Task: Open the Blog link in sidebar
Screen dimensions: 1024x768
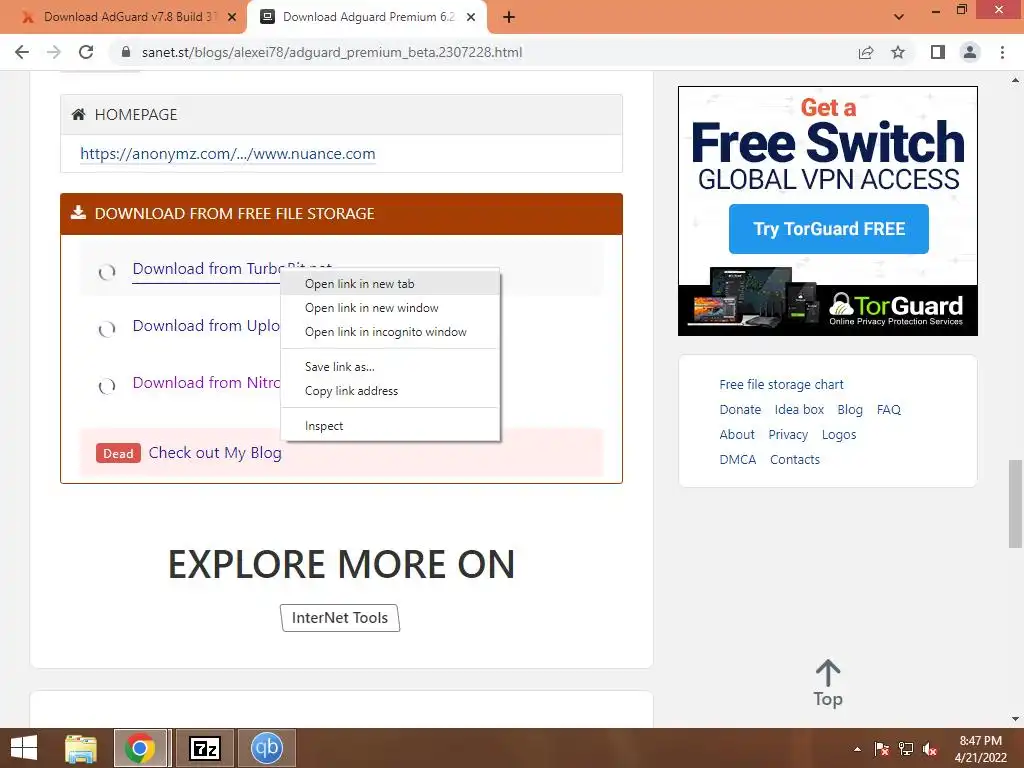Action: coord(850,409)
